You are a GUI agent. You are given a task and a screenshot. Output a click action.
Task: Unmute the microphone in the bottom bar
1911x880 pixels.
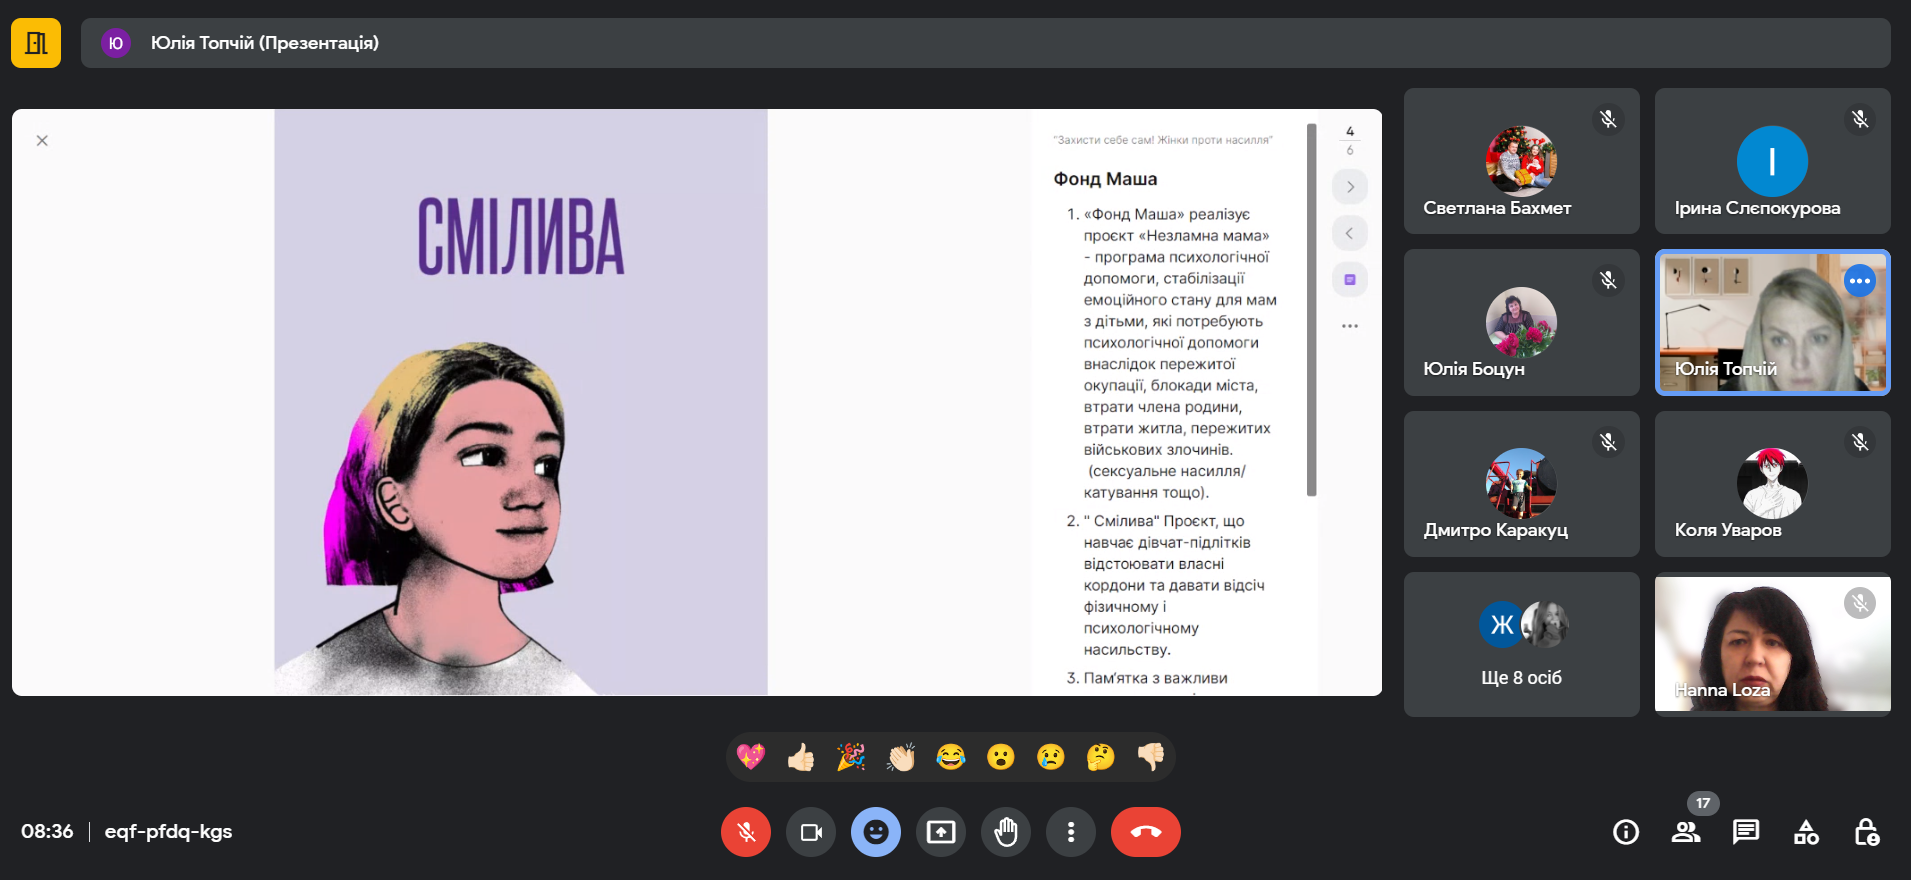coord(745,832)
